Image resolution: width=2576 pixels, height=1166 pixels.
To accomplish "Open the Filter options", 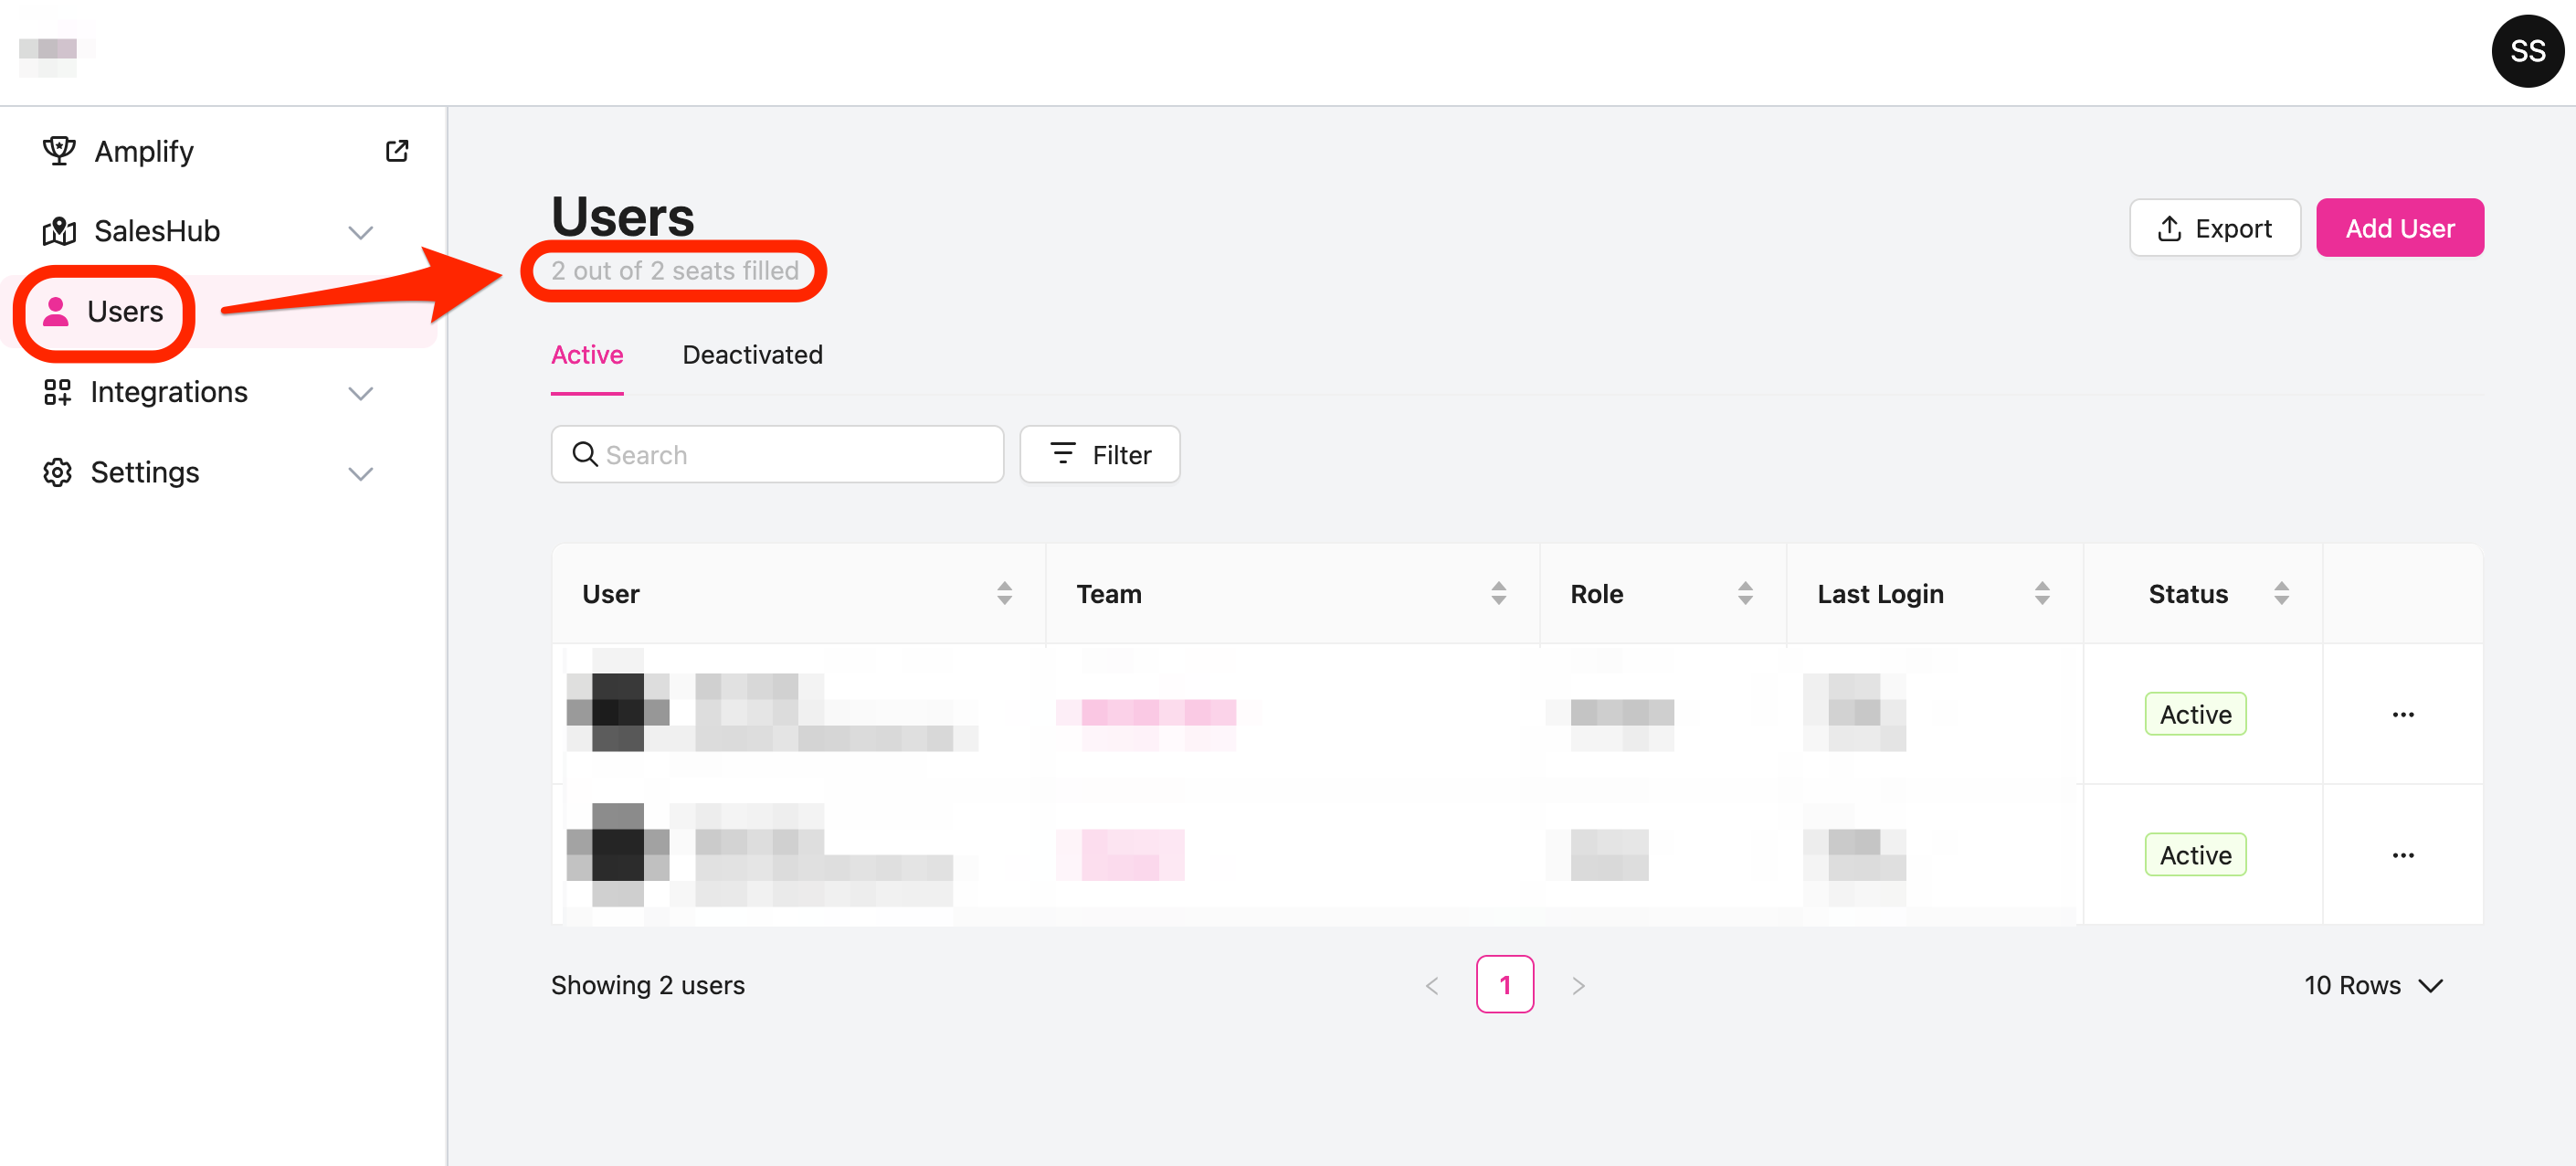I will [x=1099, y=455].
